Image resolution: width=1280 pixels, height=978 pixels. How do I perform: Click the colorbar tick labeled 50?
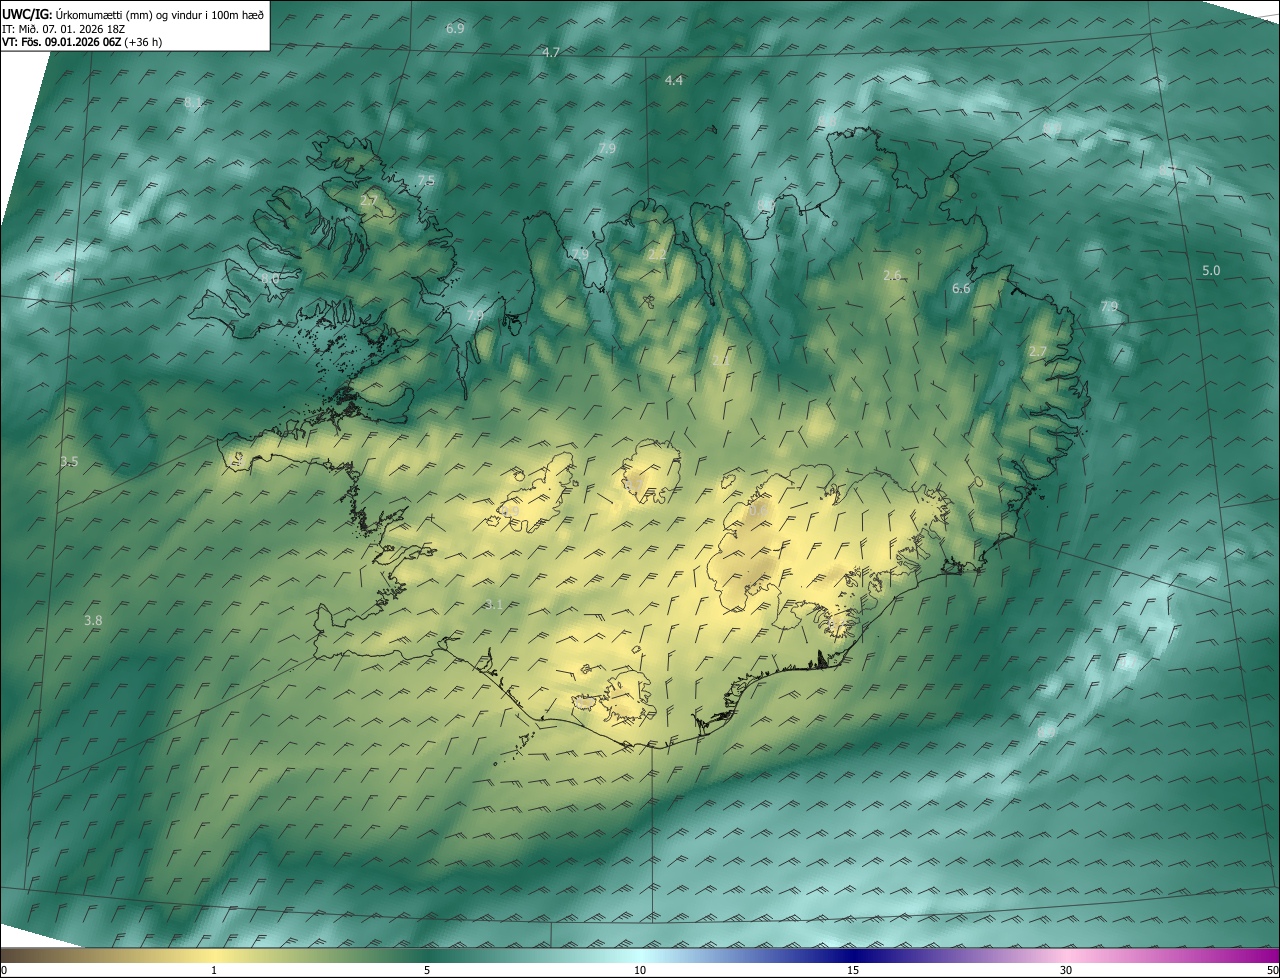tap(1272, 970)
